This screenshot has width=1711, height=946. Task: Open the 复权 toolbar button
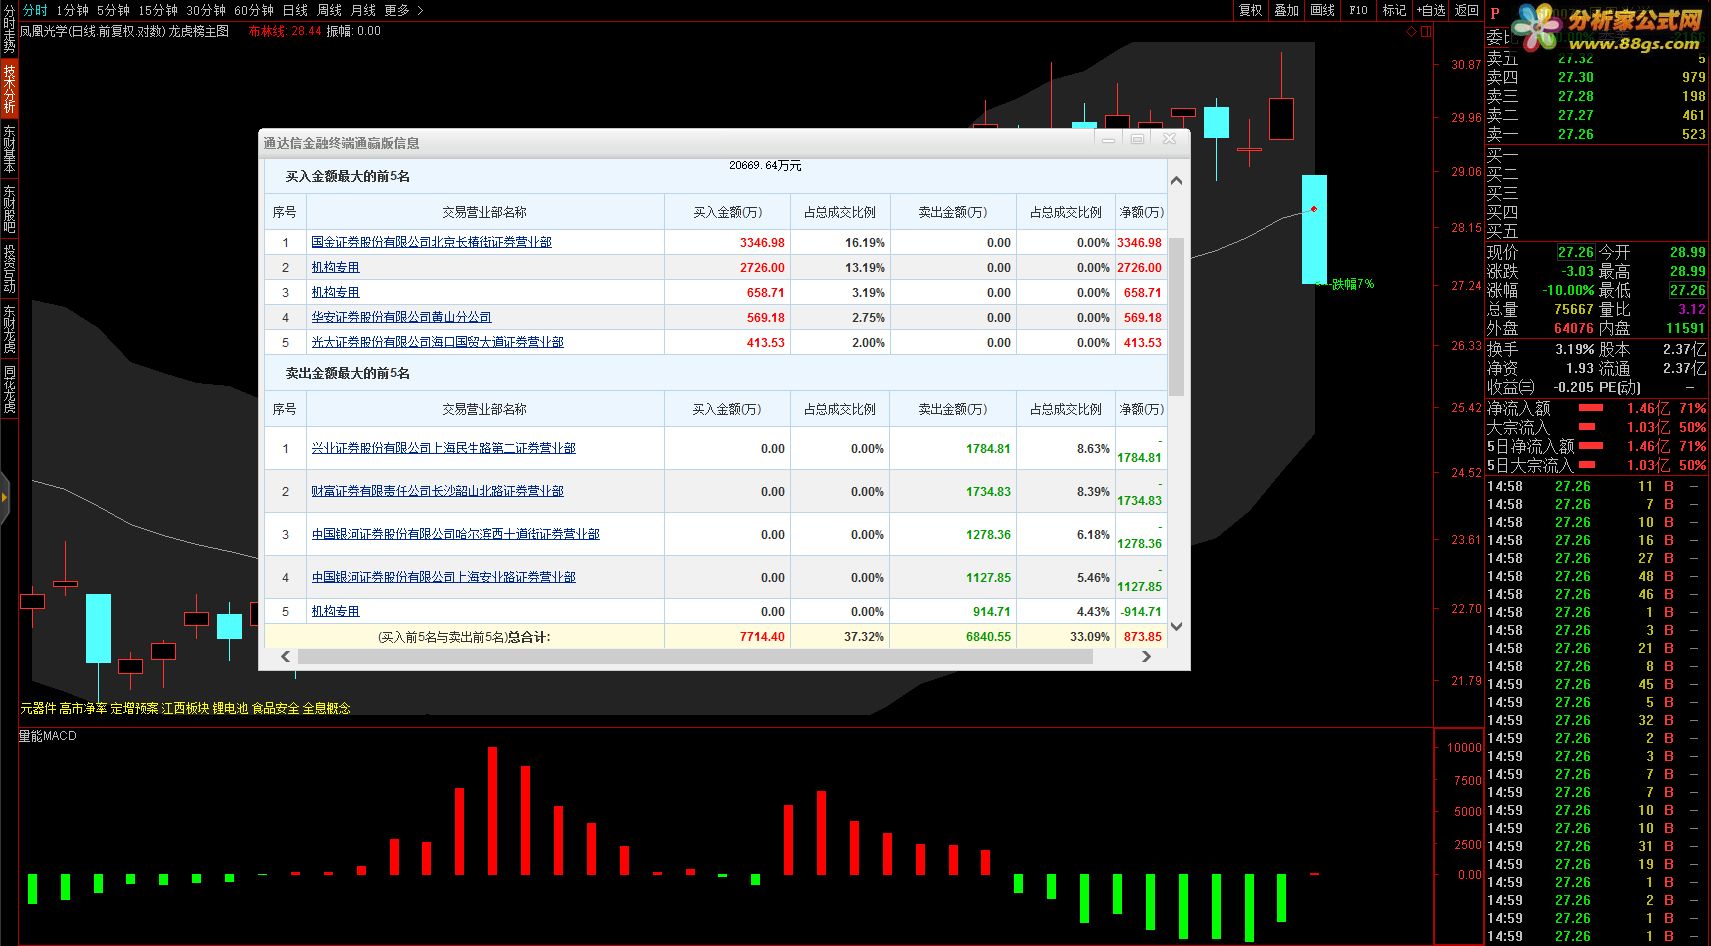tap(1250, 10)
